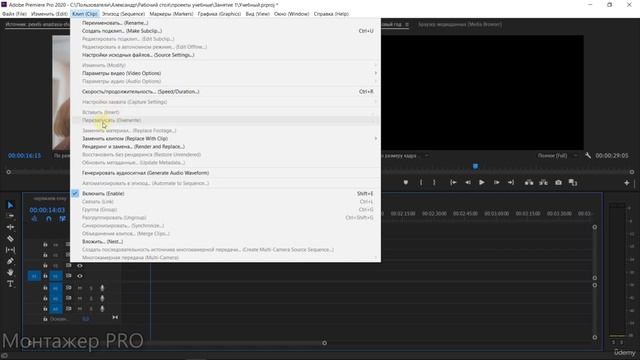The height and width of the screenshot is (360, 640).
Task: Switch to Media Browser tab
Action: pos(460,24)
